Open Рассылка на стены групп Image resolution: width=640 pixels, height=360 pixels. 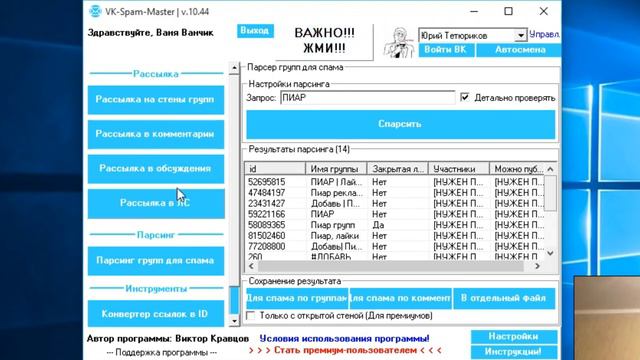[156, 100]
